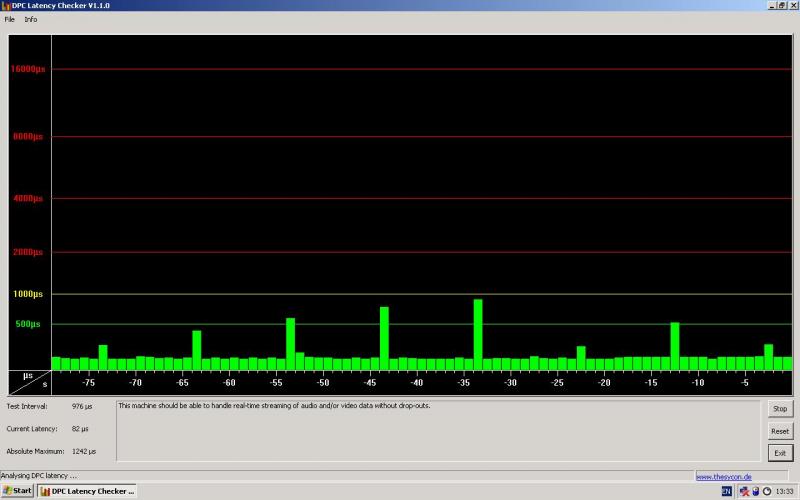
Task: Click the Test Interval value 976 µs
Action: click(x=82, y=407)
